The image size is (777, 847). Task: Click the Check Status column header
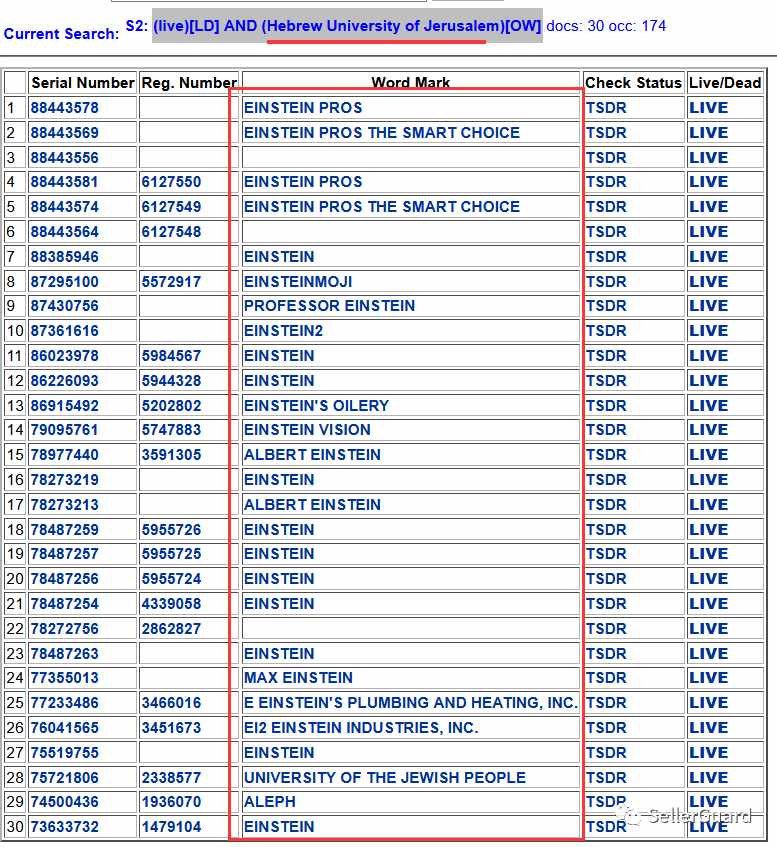click(x=633, y=83)
